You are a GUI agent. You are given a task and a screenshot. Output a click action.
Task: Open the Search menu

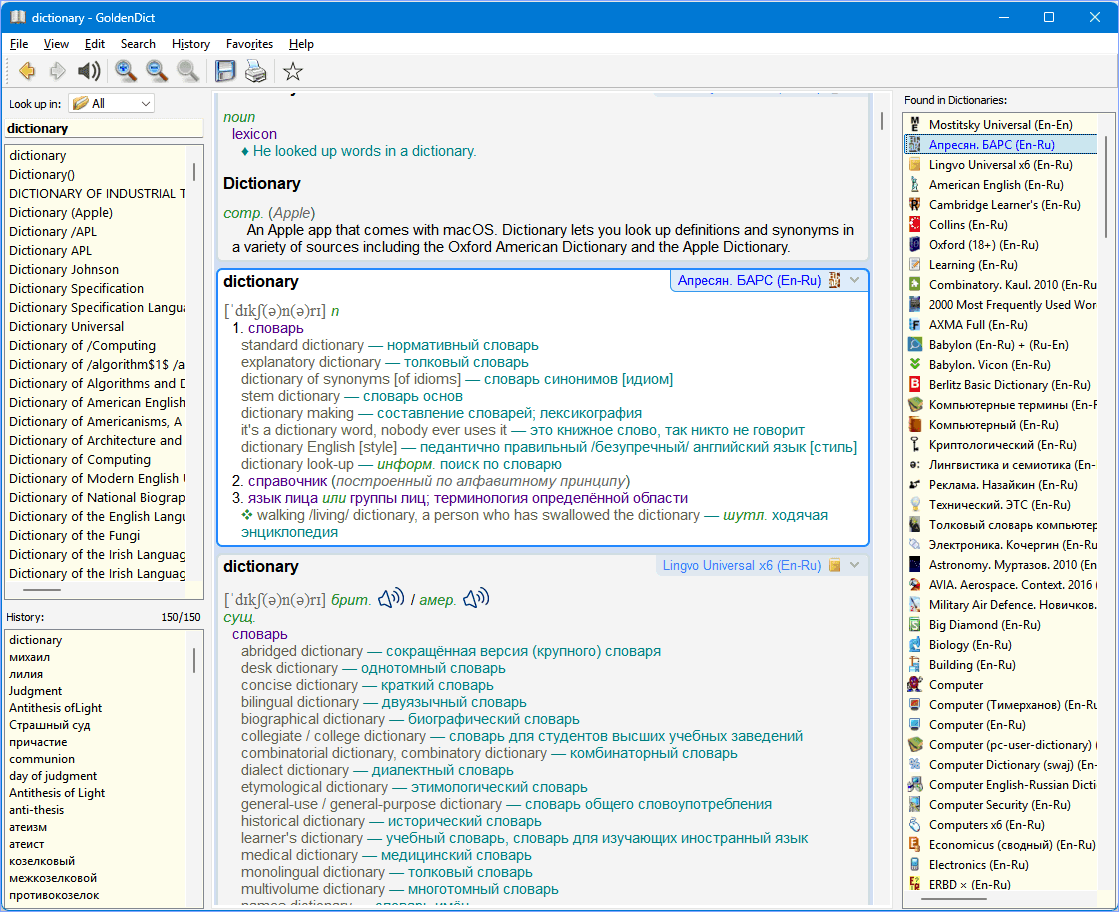click(x=138, y=44)
